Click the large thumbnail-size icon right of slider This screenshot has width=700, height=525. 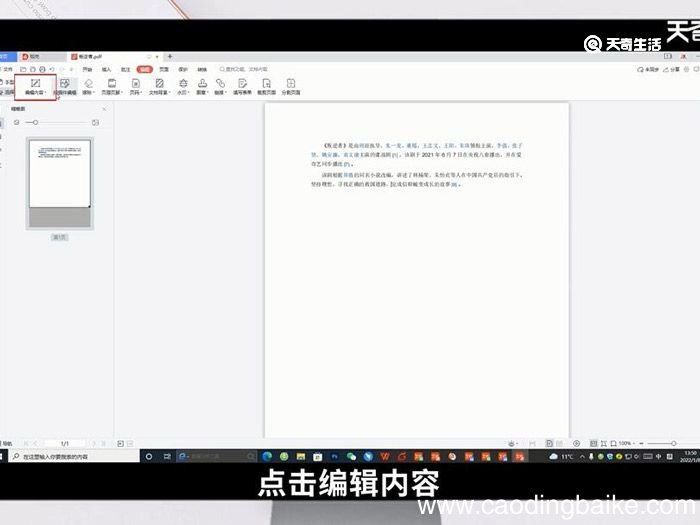pos(95,122)
